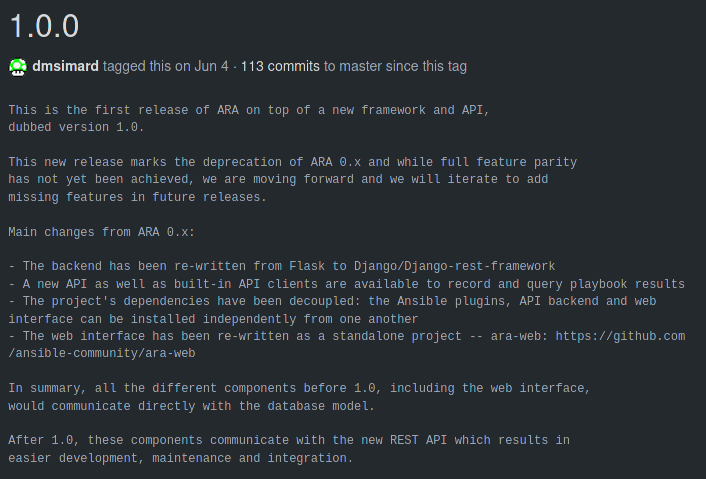The image size is (706, 479).
Task: Click the 'missing features in future releases' line
Action: 137,197
